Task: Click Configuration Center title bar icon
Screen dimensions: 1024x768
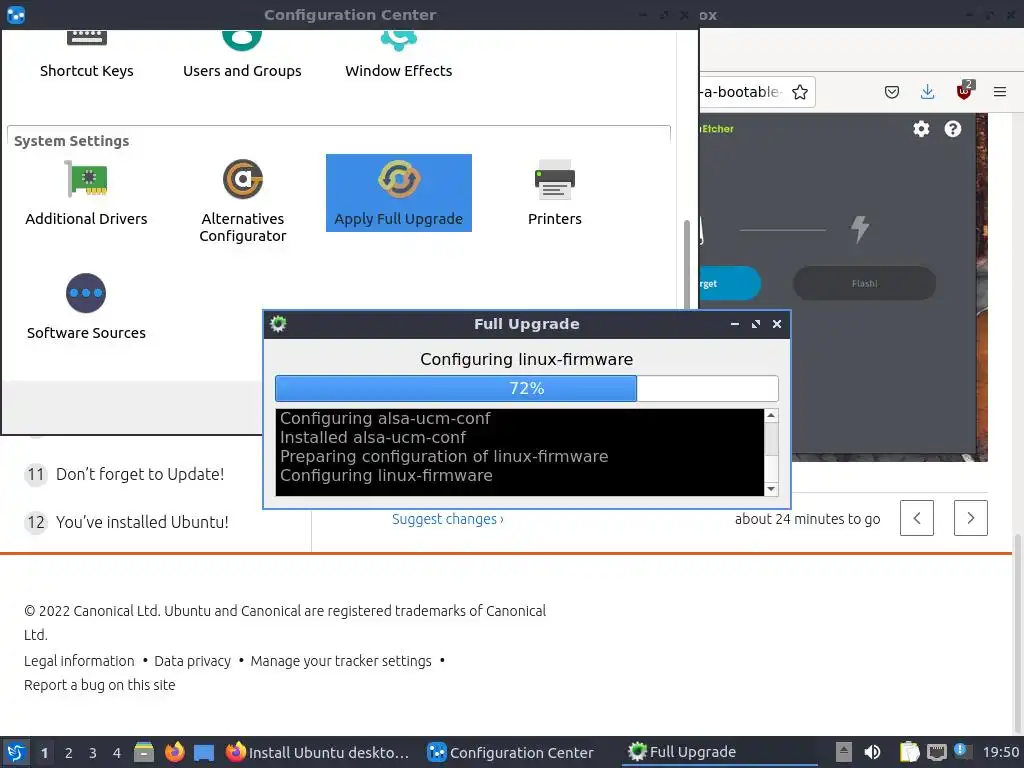Action: pos(16,14)
